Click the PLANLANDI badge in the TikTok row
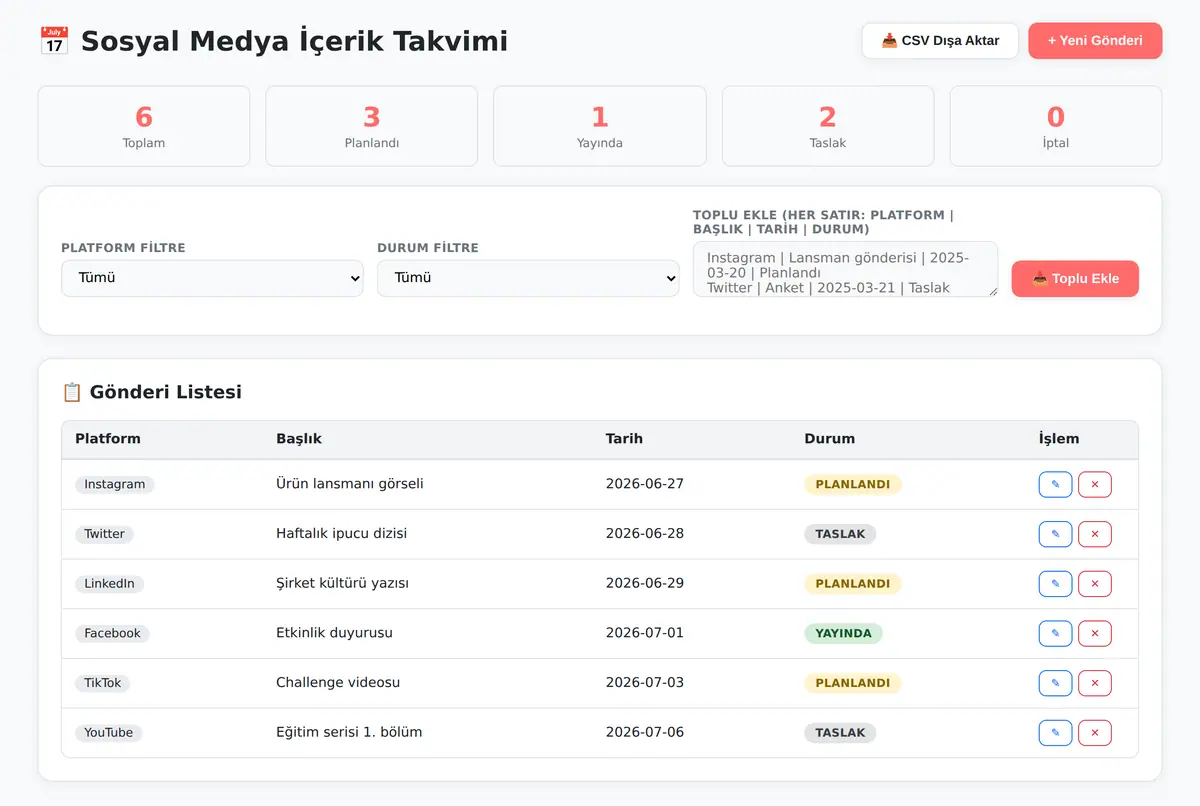 point(853,683)
